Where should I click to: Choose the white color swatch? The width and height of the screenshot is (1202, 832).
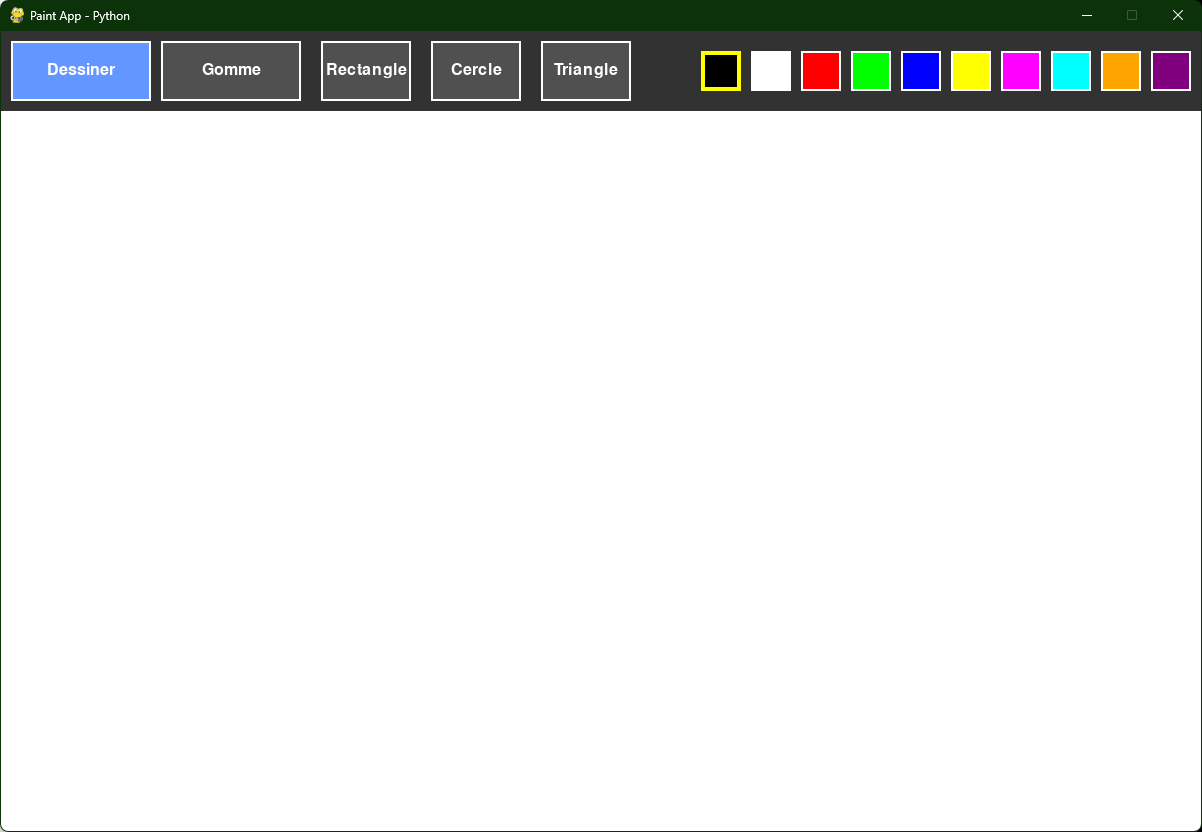click(x=771, y=71)
